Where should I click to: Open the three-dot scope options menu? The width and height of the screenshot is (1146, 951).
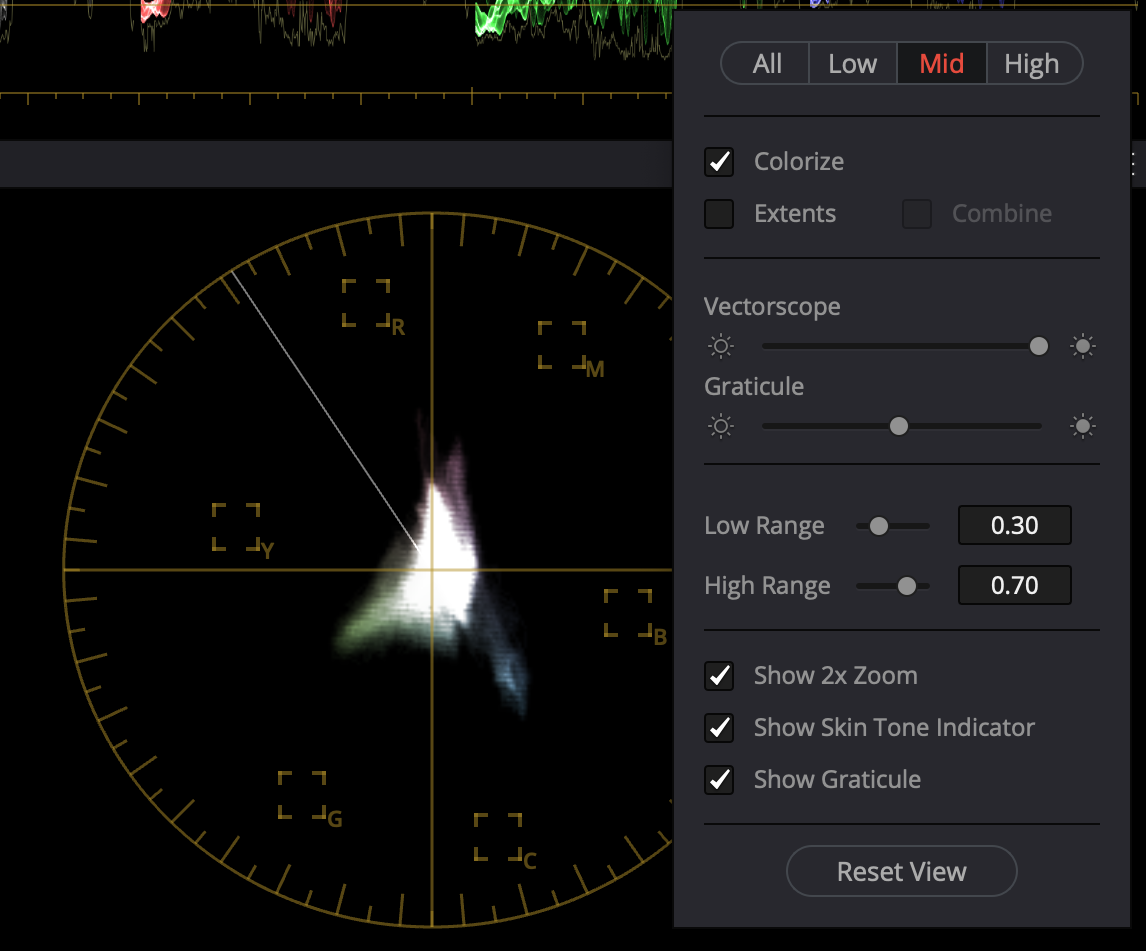click(x=1133, y=164)
